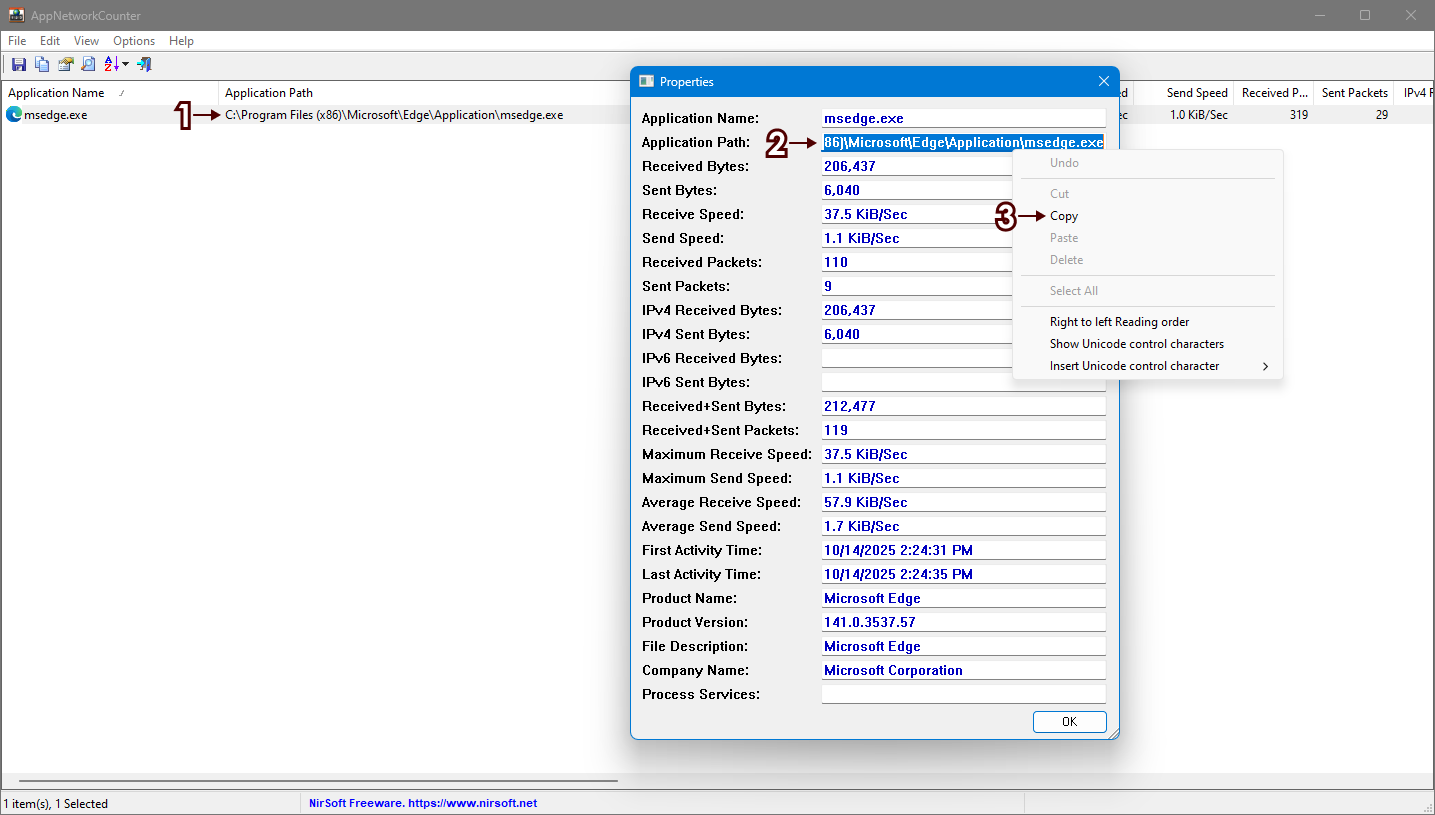Click the Exit door toolbar icon
1435x815 pixels.
tap(144, 64)
